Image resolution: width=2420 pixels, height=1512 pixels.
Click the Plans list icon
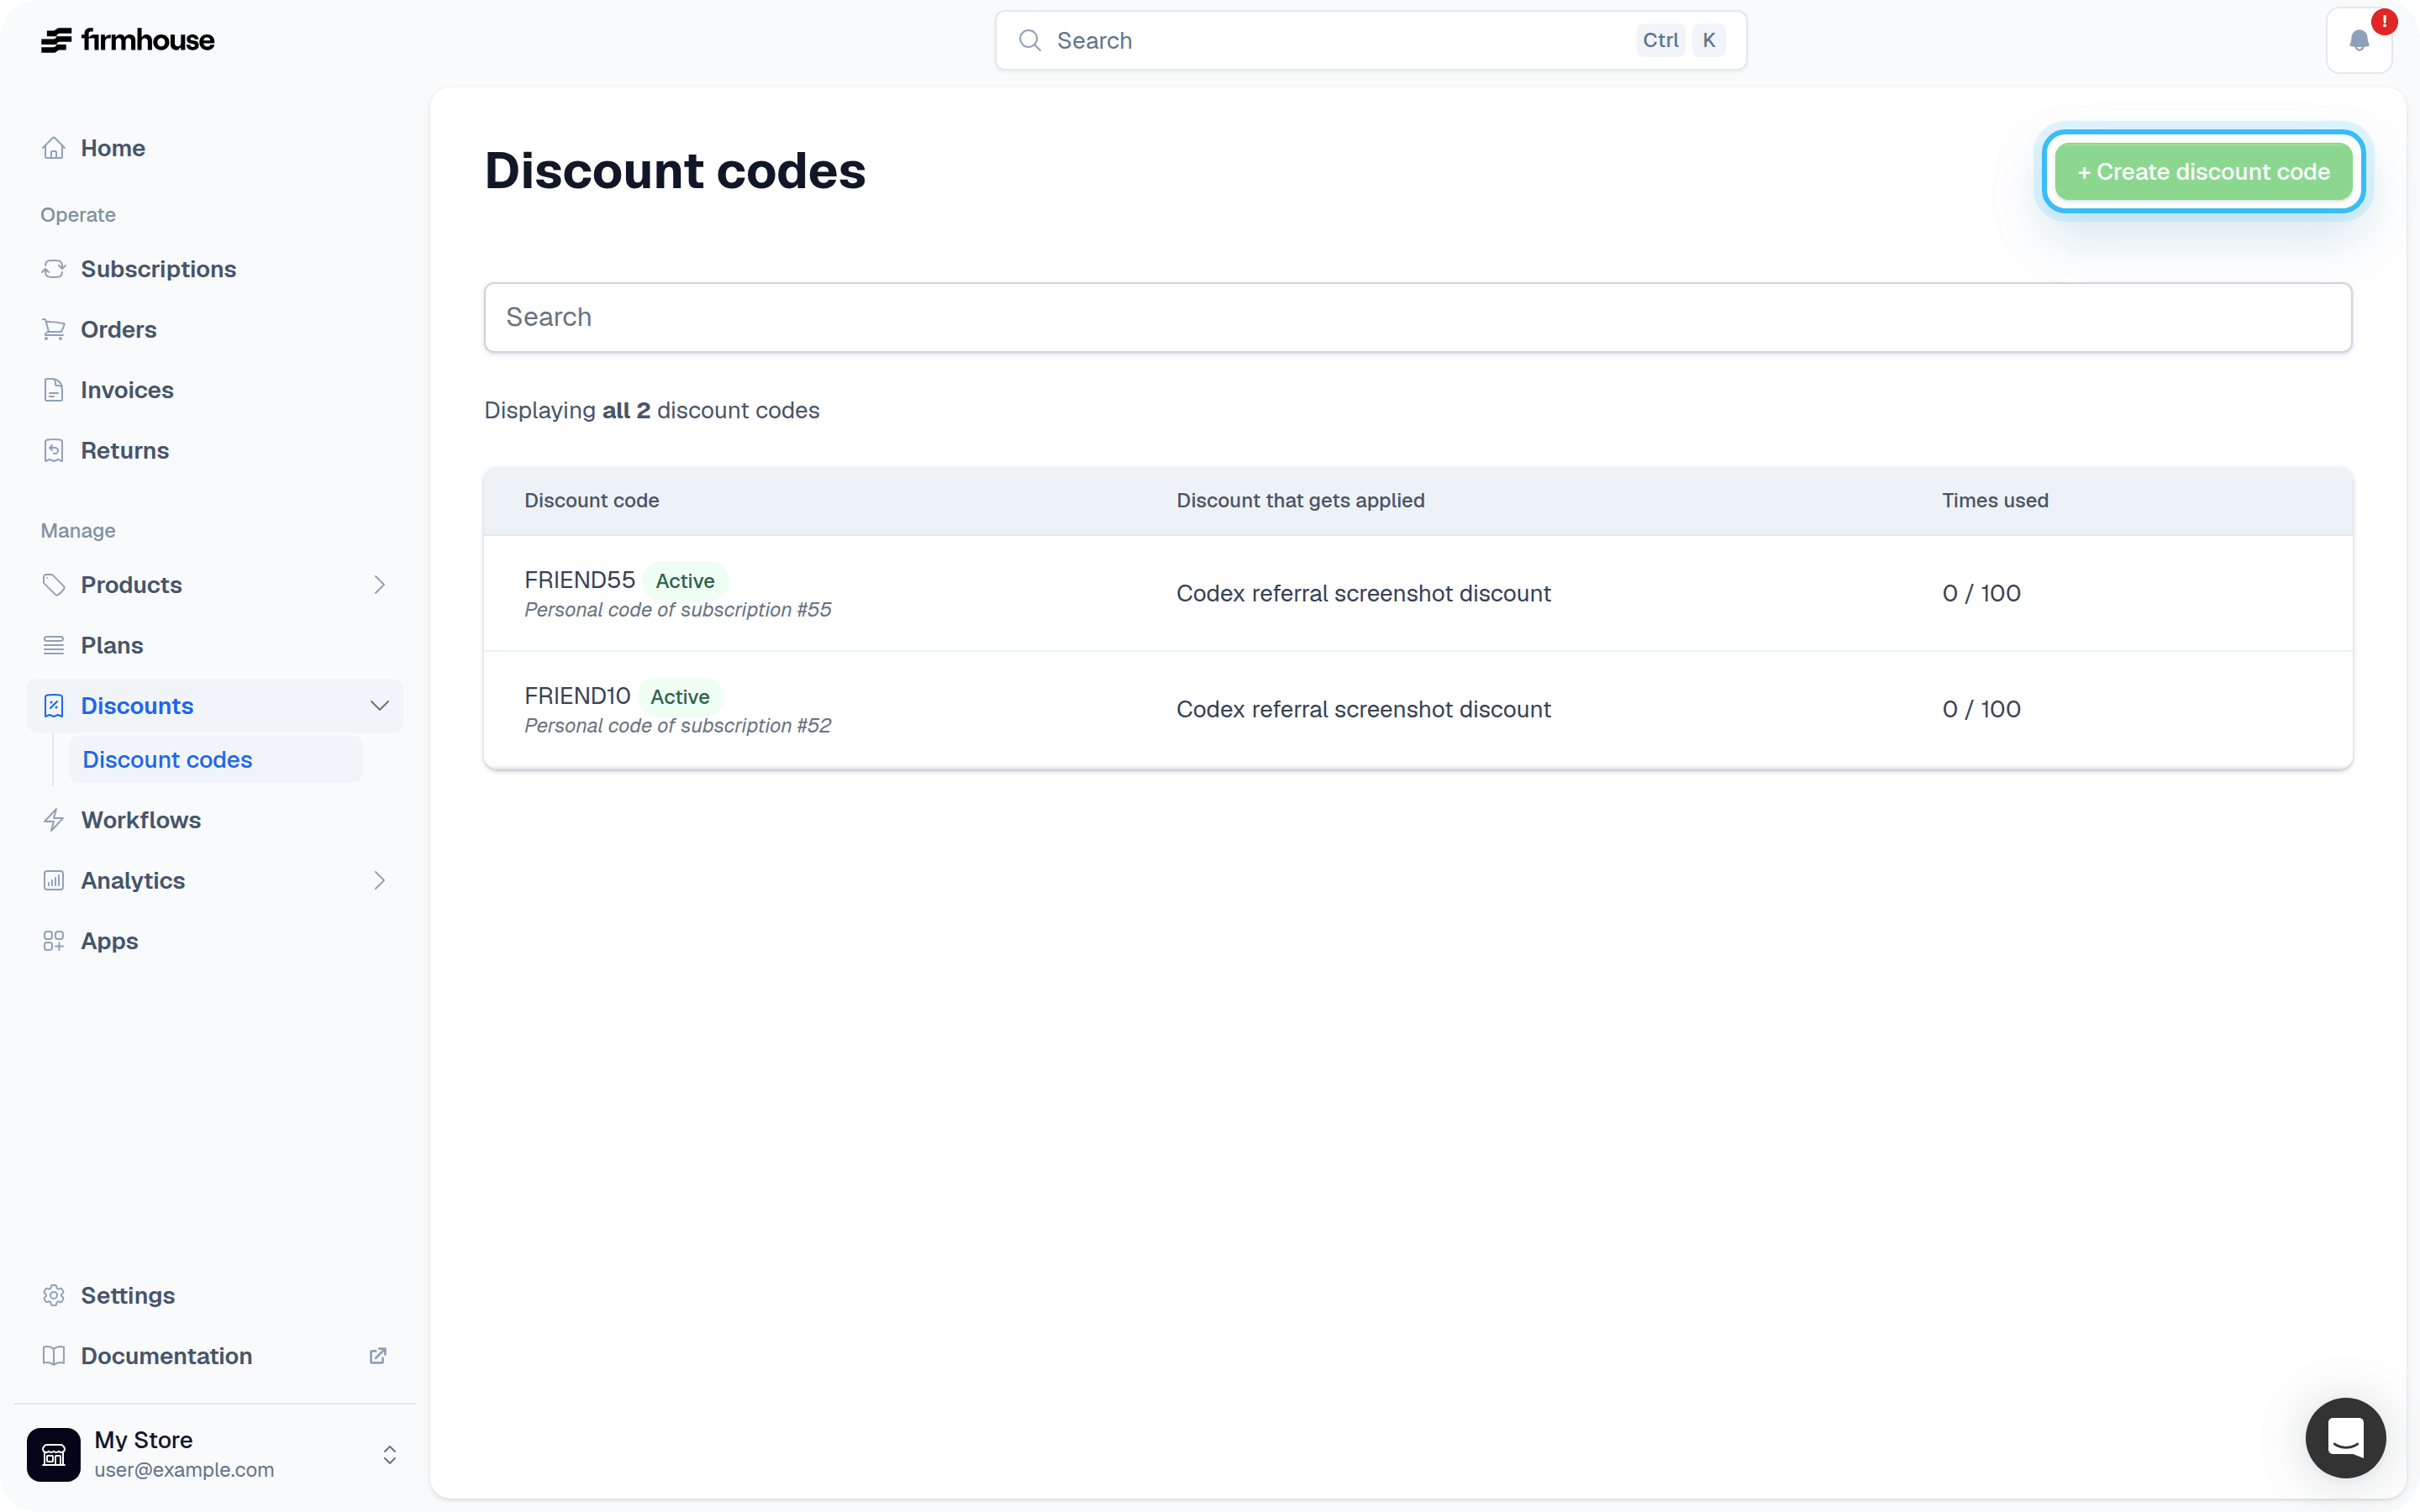point(54,645)
